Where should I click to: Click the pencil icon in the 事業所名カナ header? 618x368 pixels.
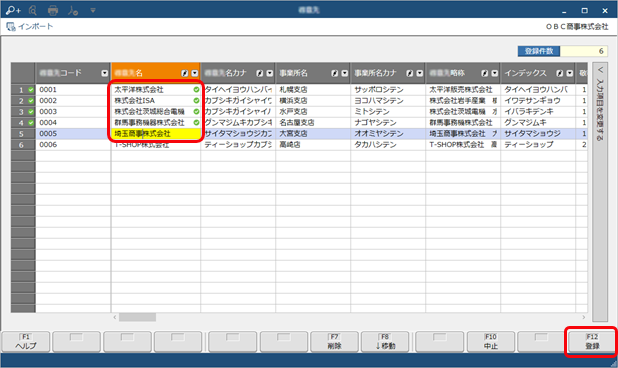(x=410, y=73)
